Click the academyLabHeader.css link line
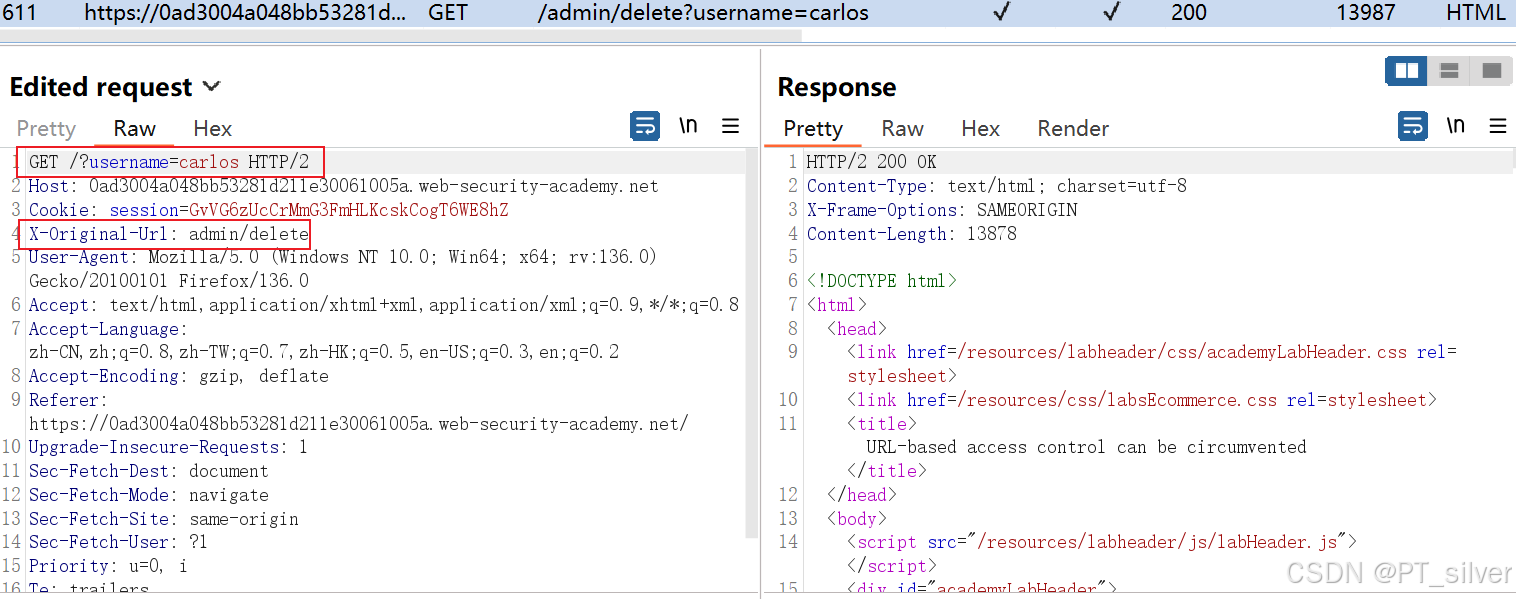The width and height of the screenshot is (1516, 599). click(1152, 364)
